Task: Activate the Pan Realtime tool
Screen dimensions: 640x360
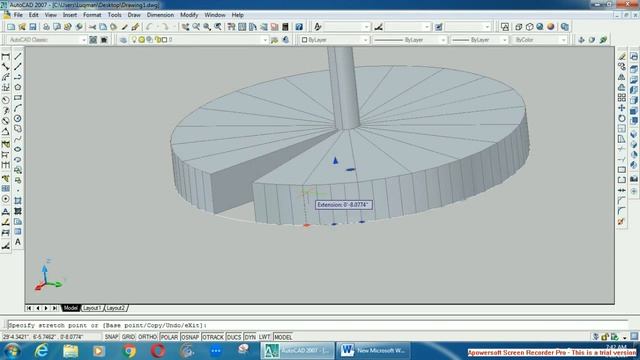Action: click(185, 27)
